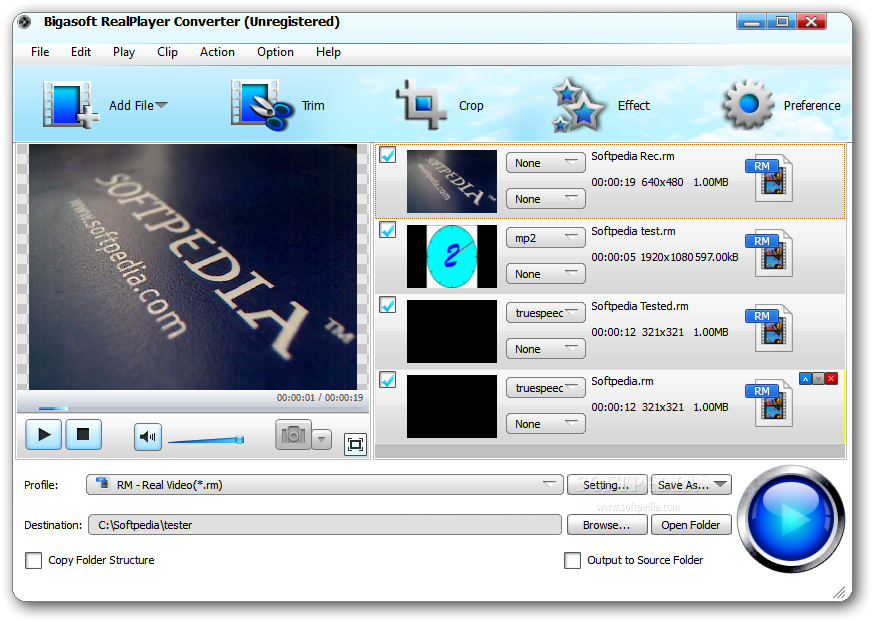Remove Softpedia.rm with red X
873x622 pixels.
(831, 379)
